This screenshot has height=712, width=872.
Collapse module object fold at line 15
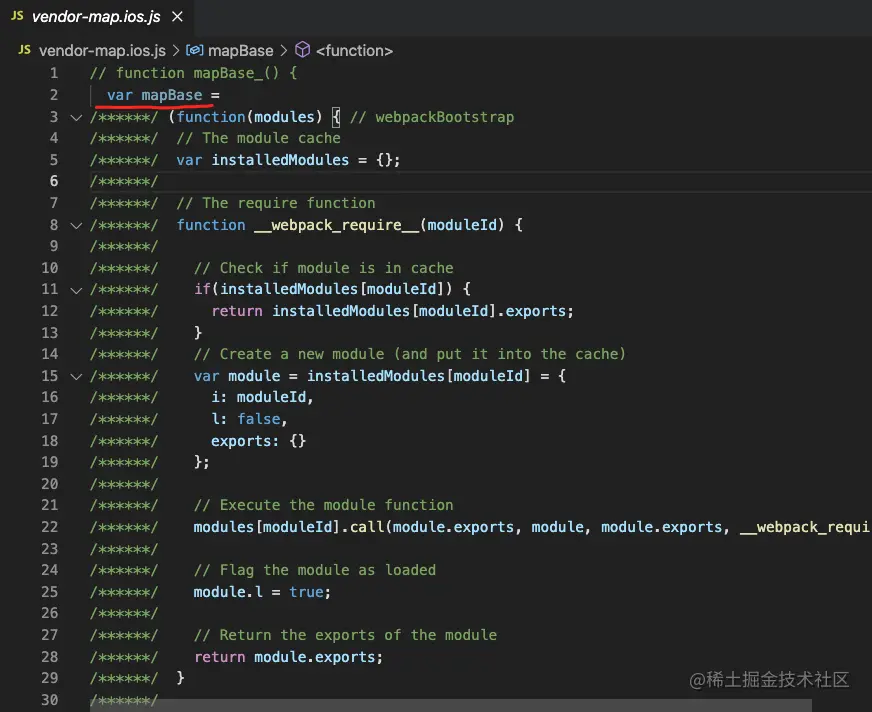(x=76, y=377)
